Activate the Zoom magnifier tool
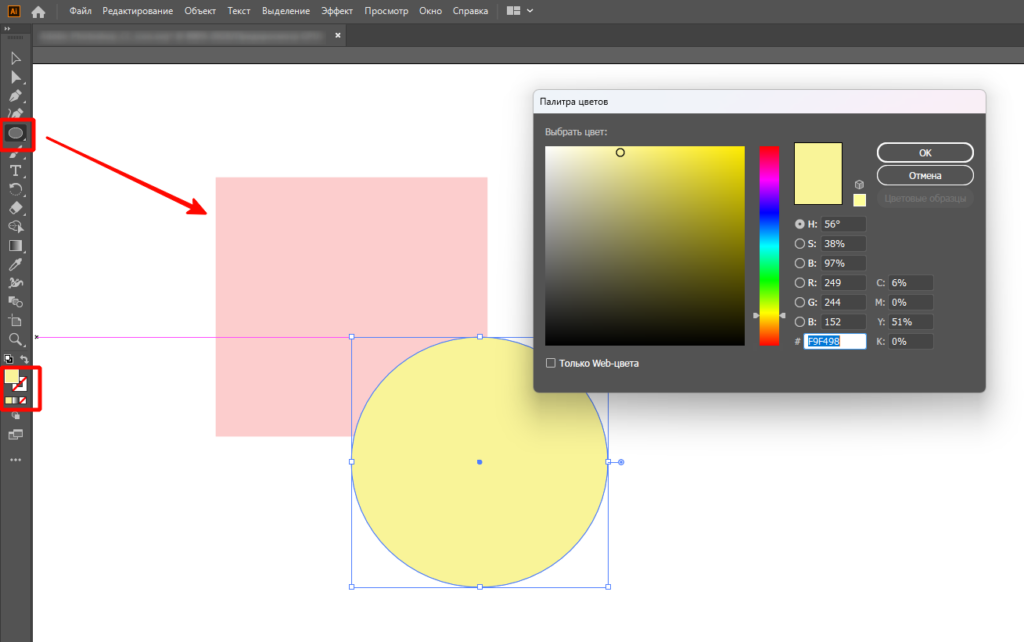The width and height of the screenshot is (1024, 642). [16, 340]
